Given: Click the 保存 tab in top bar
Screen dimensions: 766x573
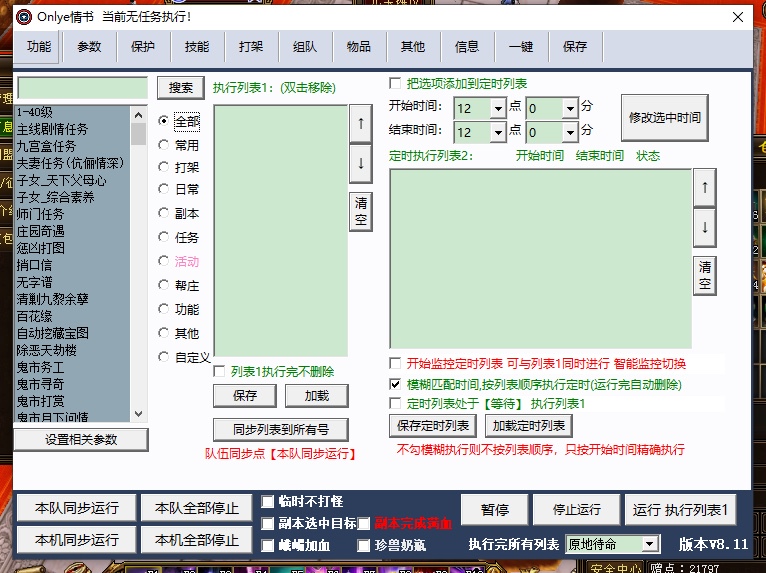Looking at the screenshot, I should [575, 47].
